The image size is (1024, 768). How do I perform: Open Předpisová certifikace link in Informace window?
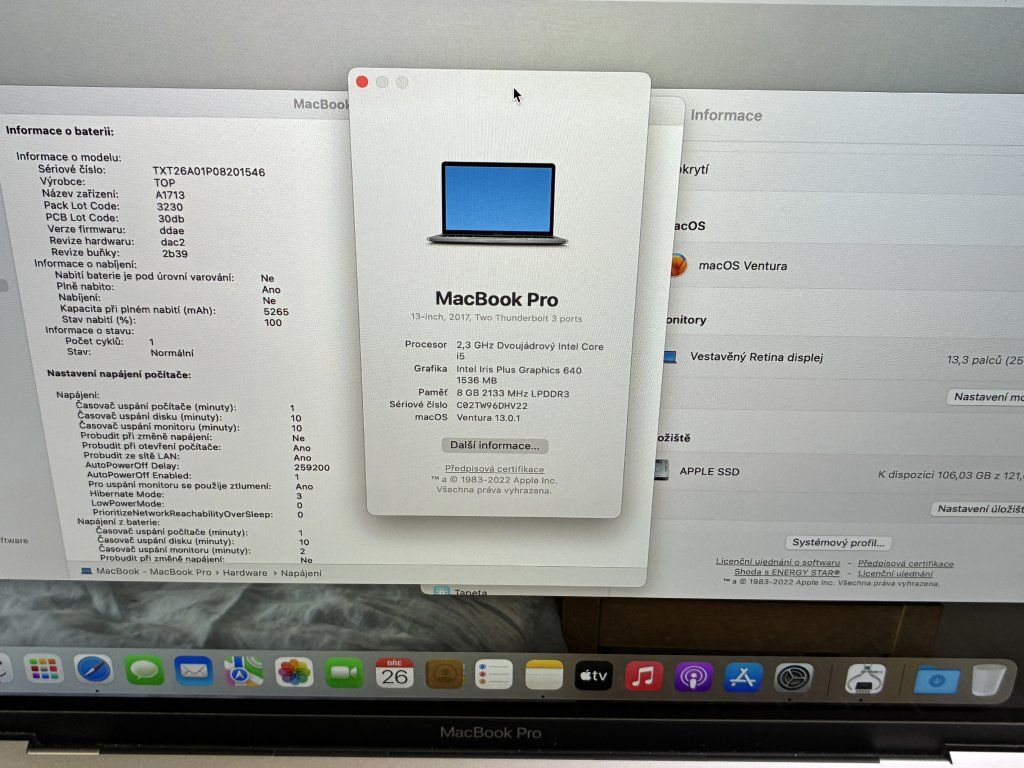905,563
